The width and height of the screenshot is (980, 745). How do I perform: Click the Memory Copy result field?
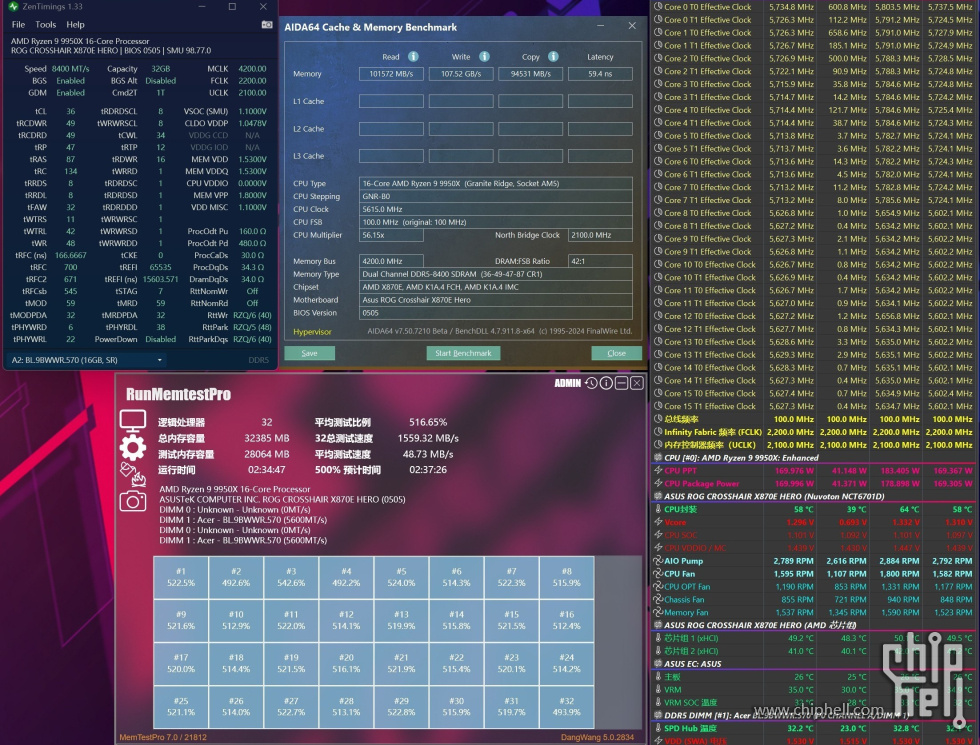pos(531,74)
